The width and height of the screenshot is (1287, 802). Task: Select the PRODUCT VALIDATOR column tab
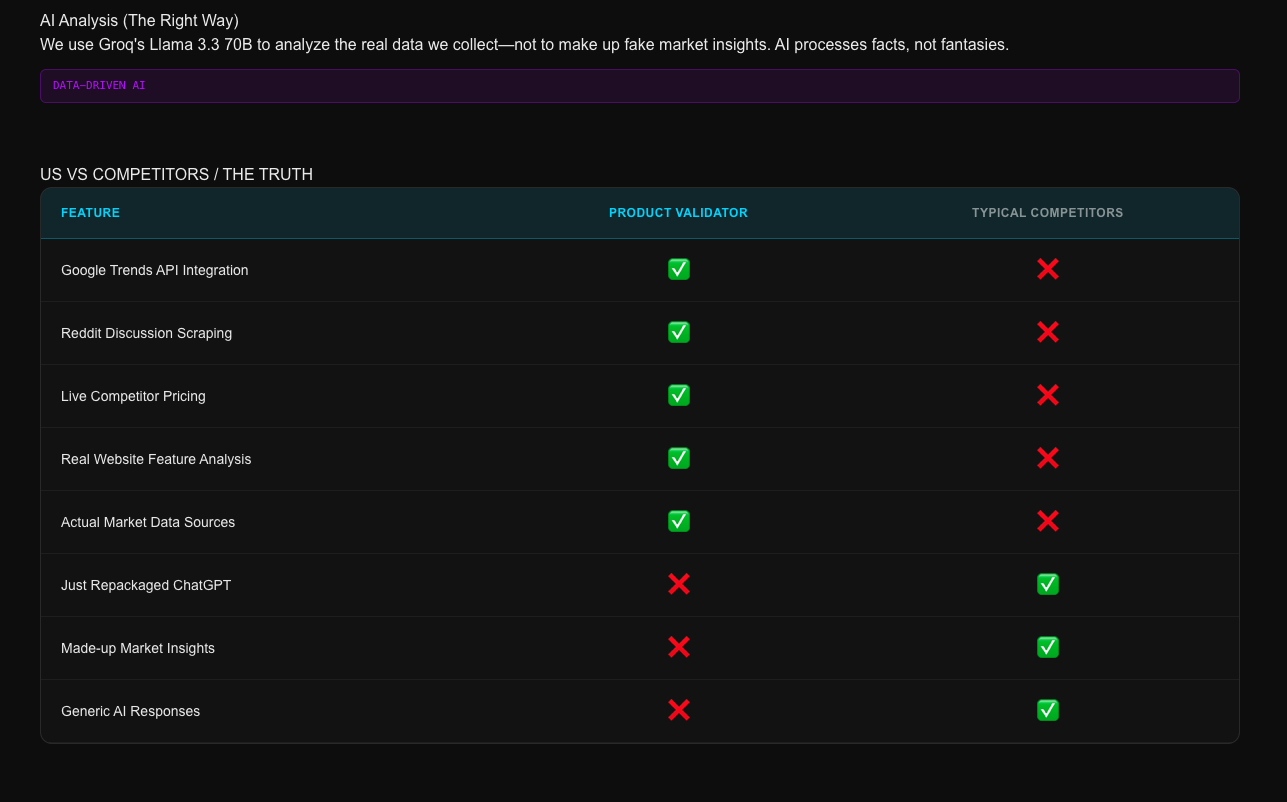[678, 212]
